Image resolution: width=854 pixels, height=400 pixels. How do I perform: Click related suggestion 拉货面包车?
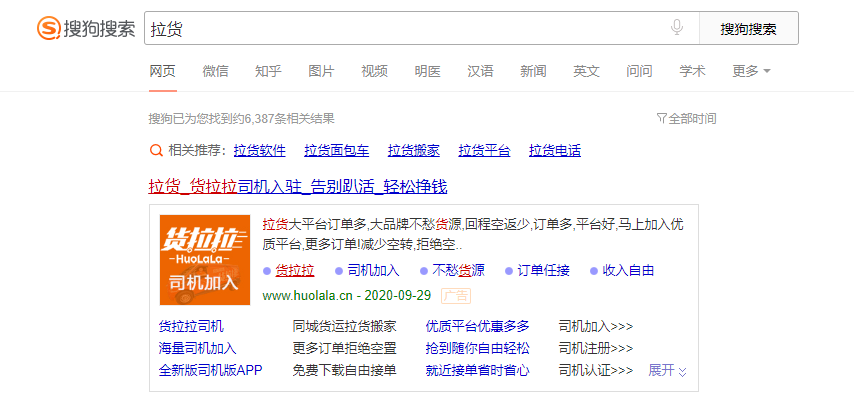(x=337, y=151)
